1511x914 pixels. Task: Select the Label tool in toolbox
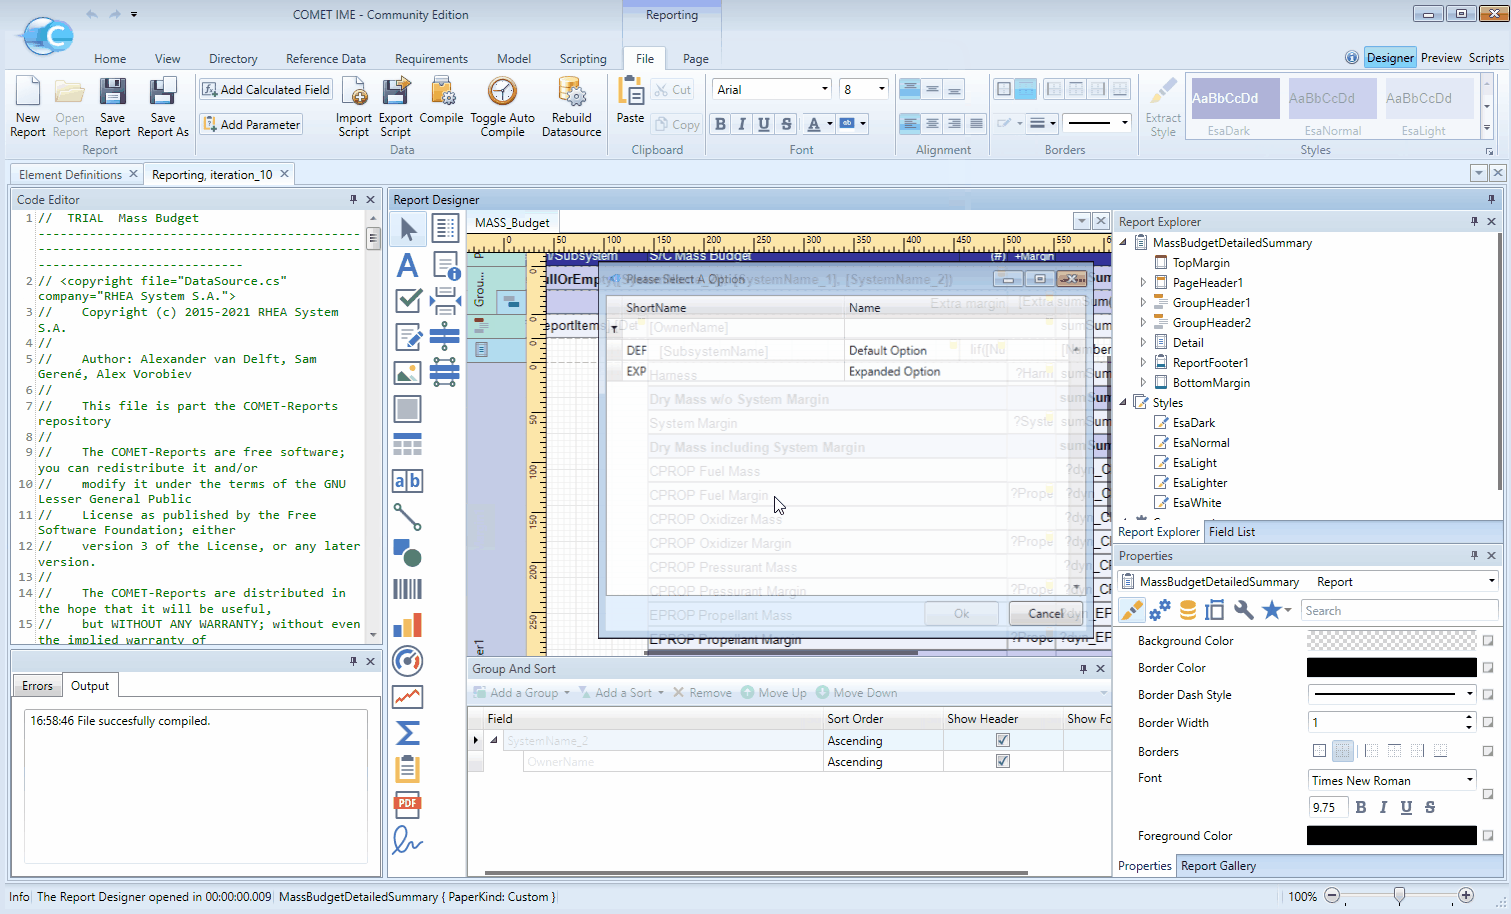[408, 265]
